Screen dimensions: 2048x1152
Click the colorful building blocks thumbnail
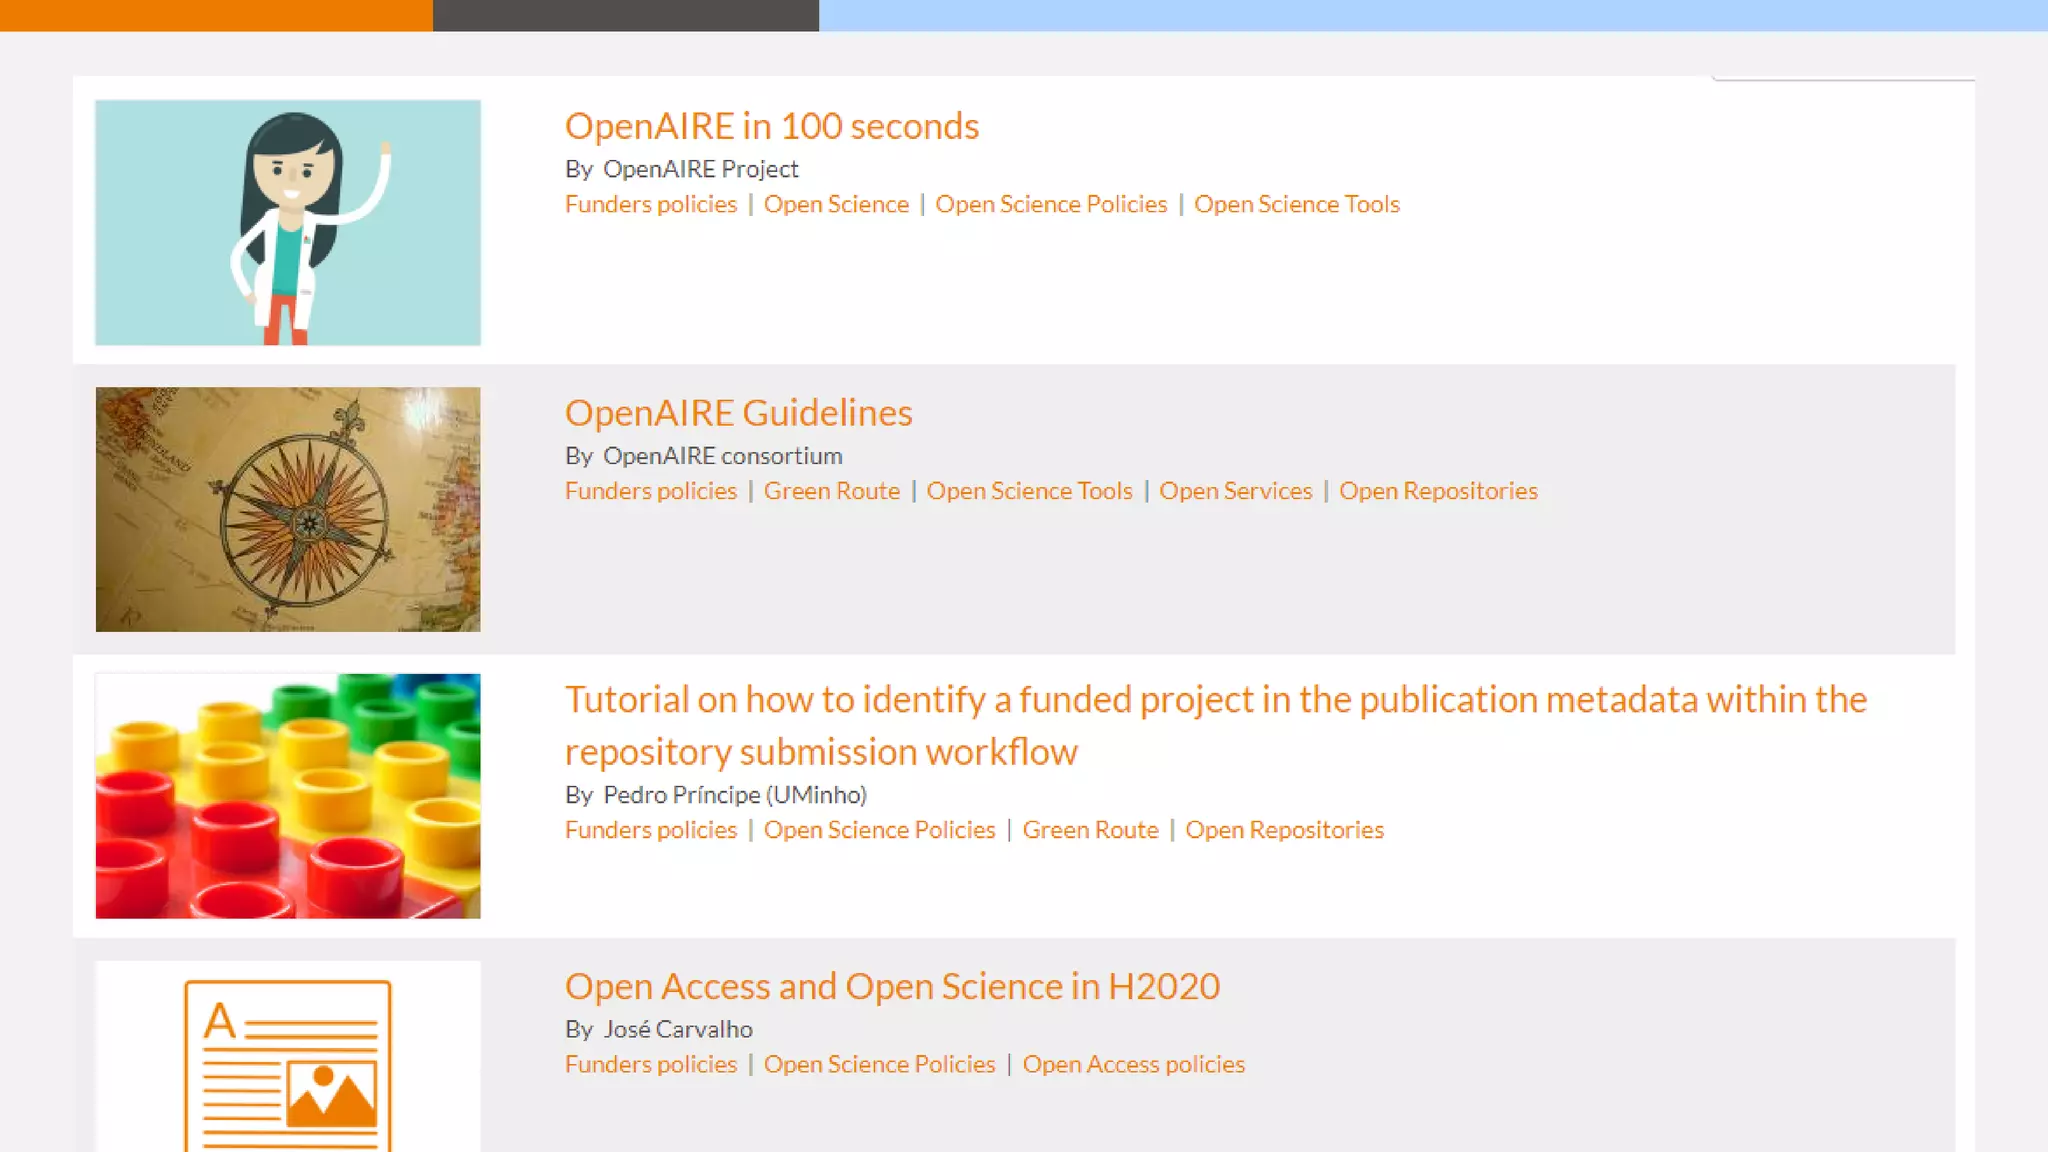[288, 796]
